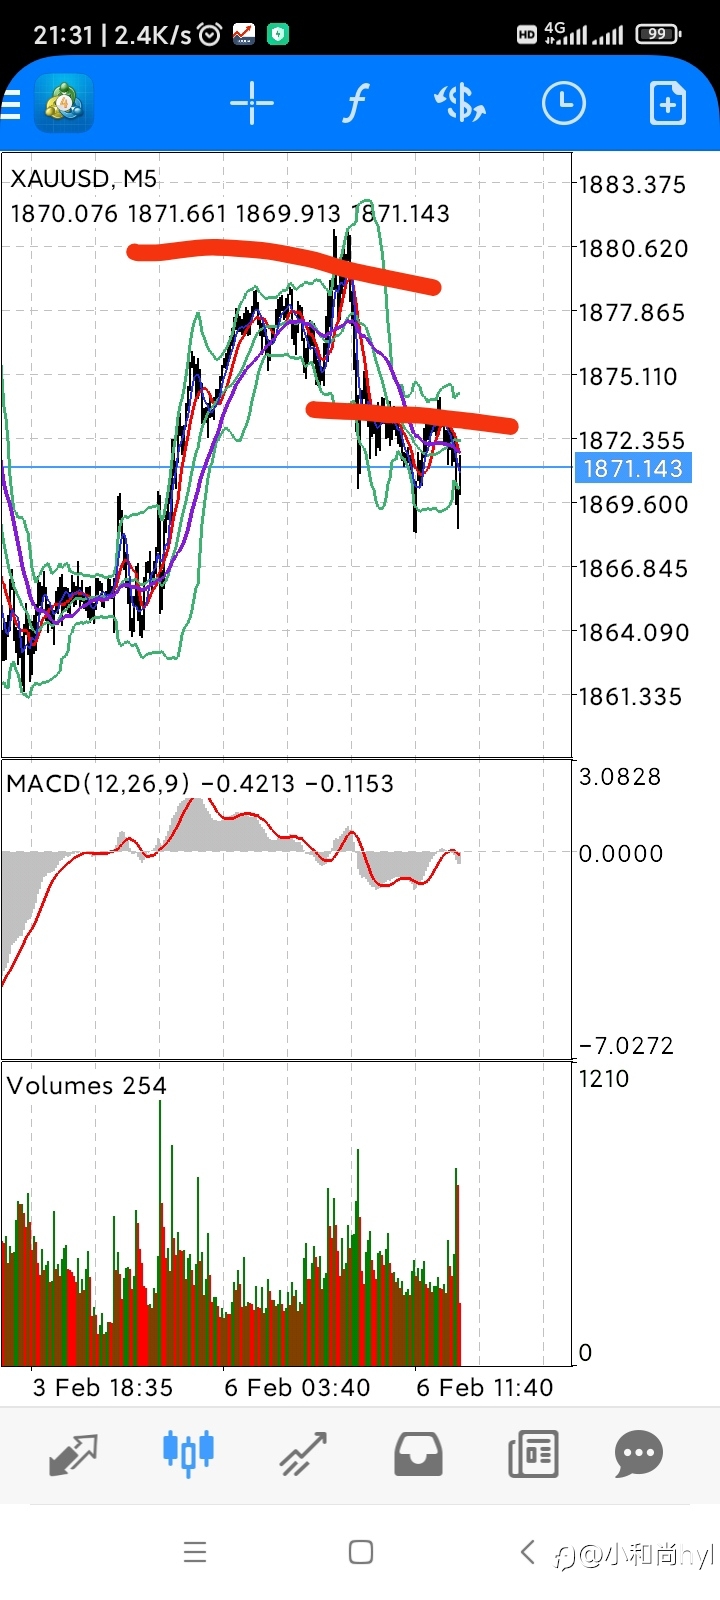The image size is (720, 1600).
Task: Tap the 3 Feb 18:35 time label
Action: [x=103, y=1388]
